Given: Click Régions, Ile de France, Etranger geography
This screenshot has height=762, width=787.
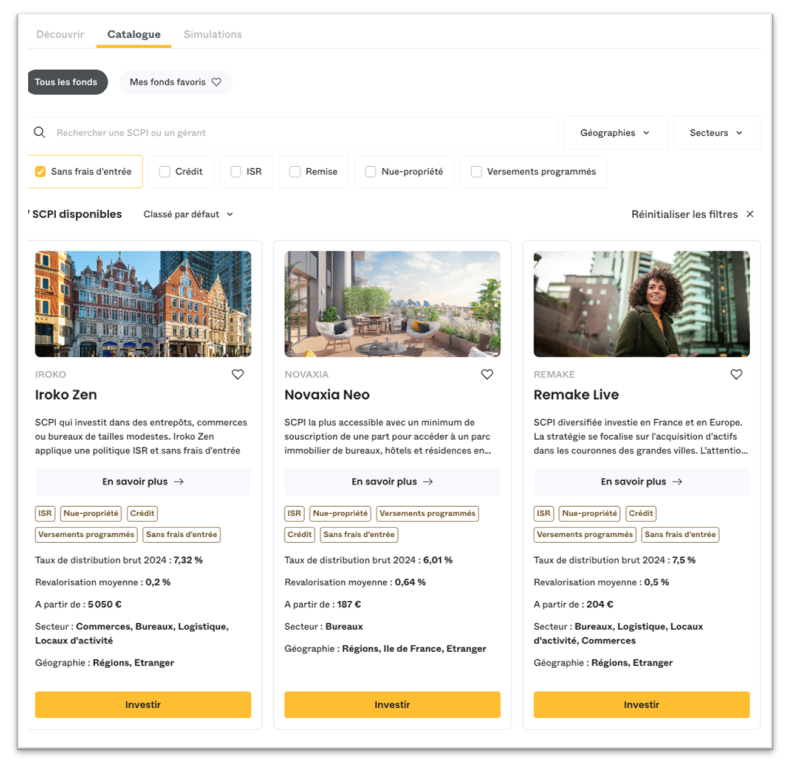Looking at the screenshot, I should [414, 649].
